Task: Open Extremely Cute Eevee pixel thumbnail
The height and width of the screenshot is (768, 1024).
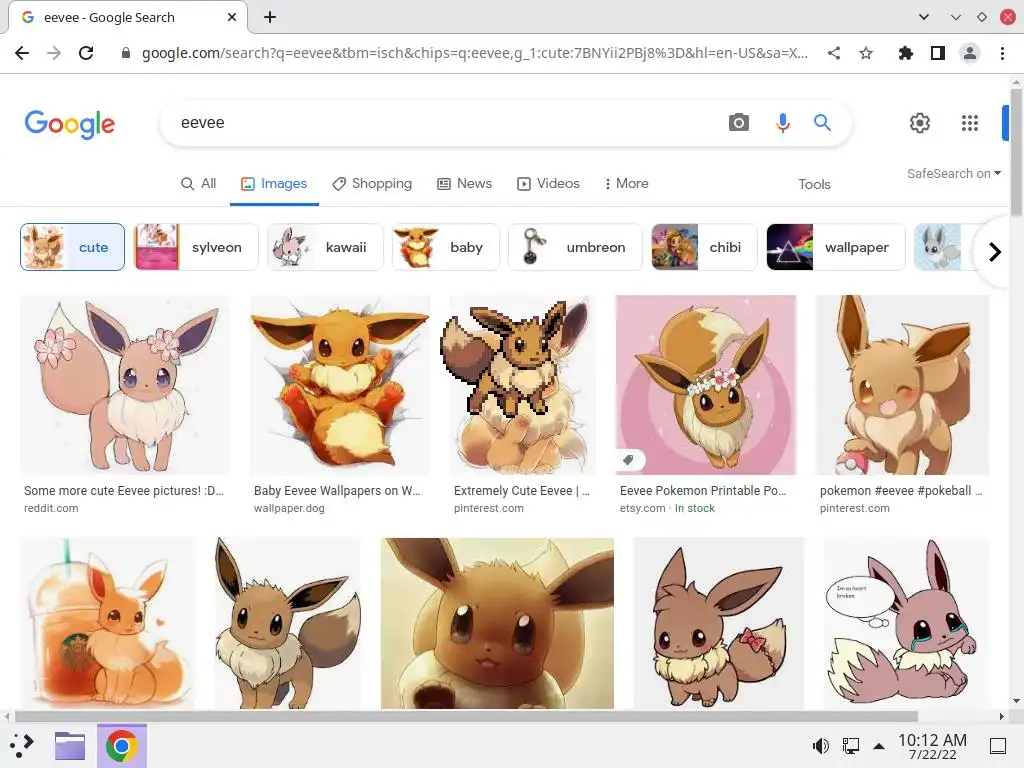Action: [x=522, y=385]
